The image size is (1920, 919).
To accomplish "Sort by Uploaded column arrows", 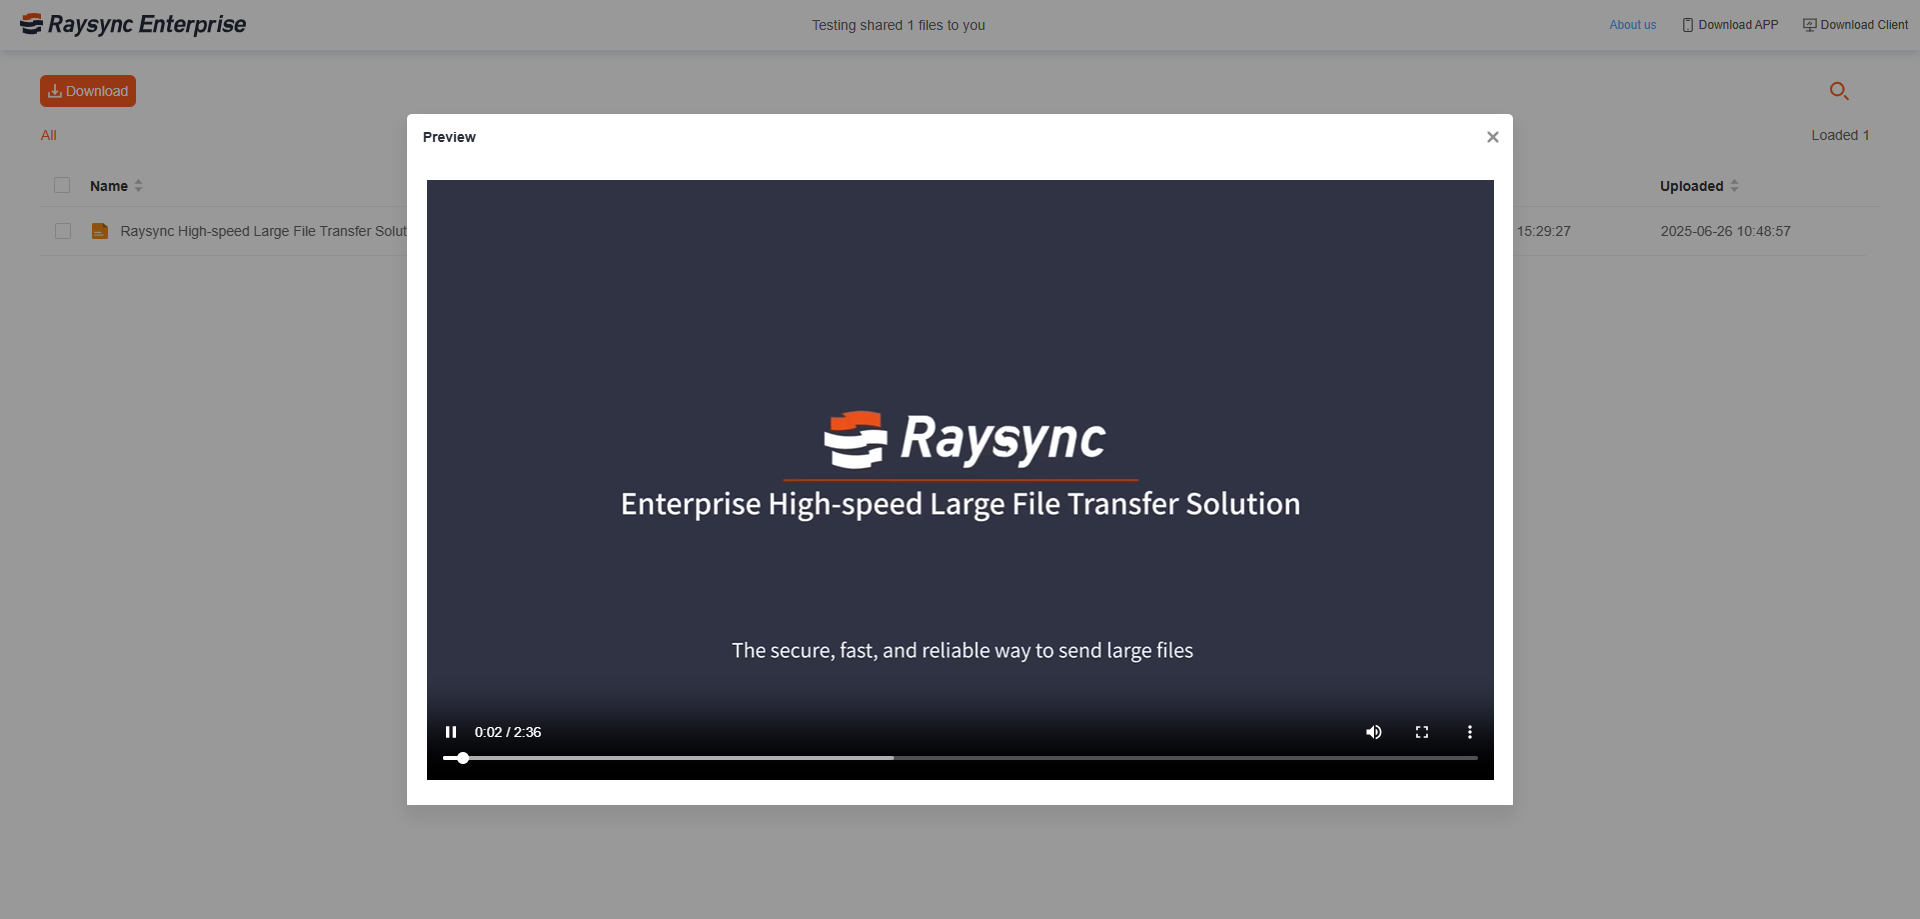I will pos(1734,186).
